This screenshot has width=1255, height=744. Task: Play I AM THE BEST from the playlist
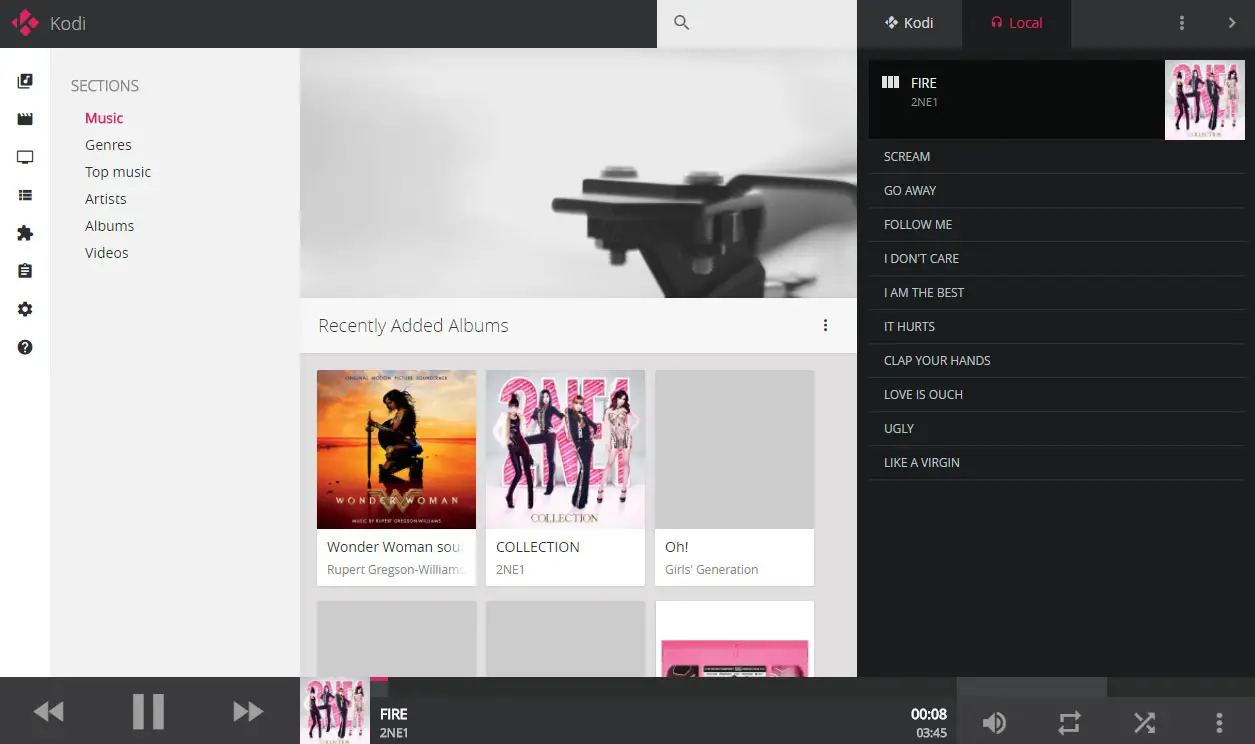tap(1057, 293)
